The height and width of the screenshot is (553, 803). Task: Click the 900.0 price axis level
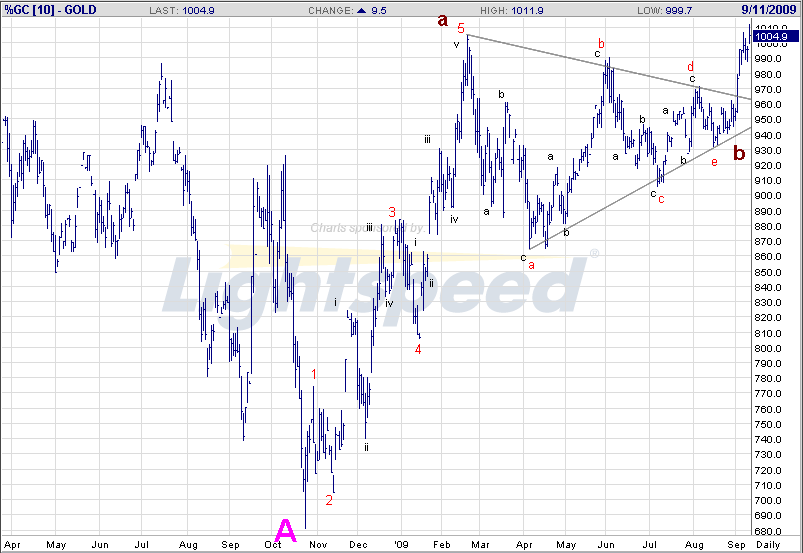point(770,196)
